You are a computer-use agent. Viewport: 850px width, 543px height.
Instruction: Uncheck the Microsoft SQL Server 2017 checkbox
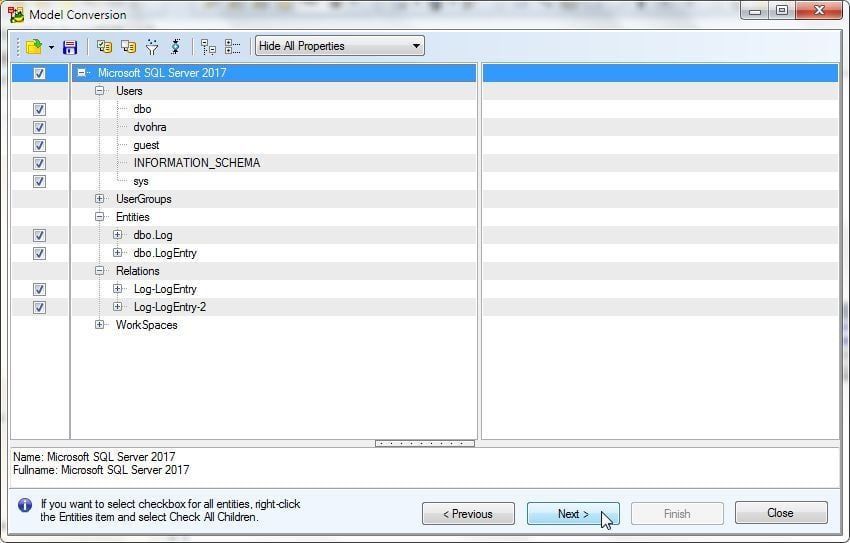point(39,73)
